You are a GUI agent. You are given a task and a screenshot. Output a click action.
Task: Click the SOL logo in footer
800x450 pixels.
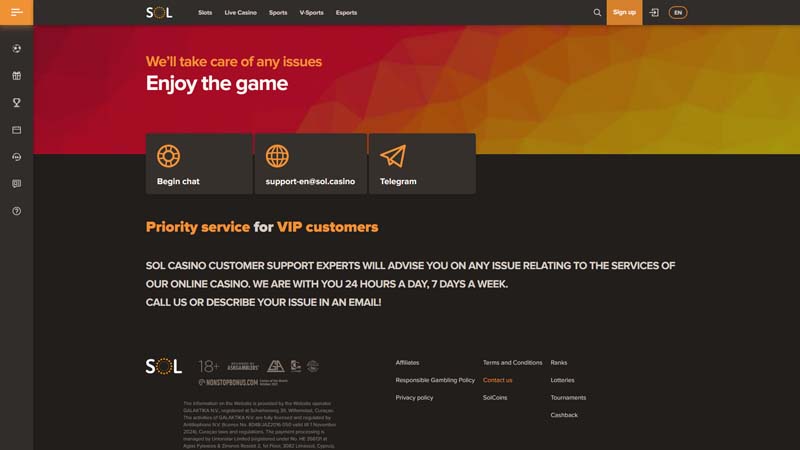[x=163, y=366]
